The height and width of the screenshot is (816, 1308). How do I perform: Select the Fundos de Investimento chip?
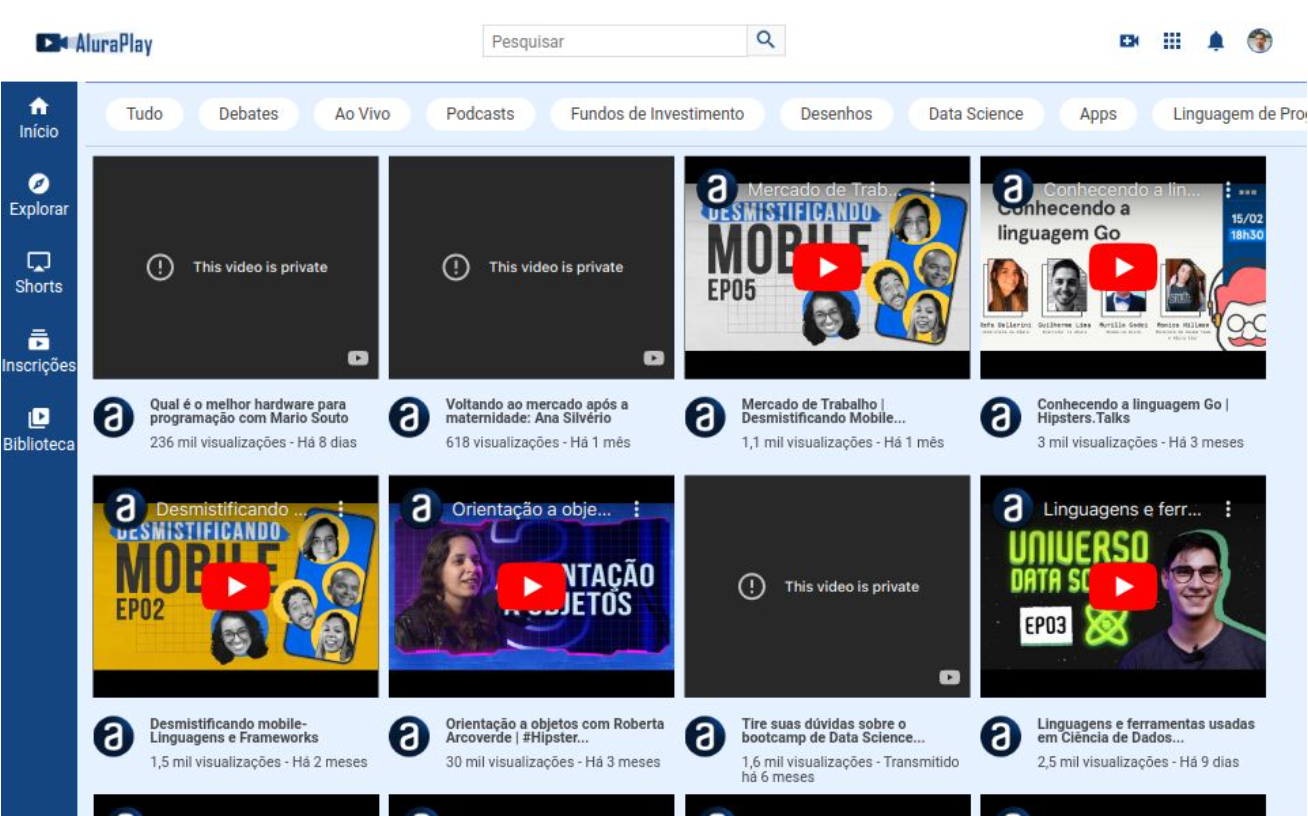657,114
